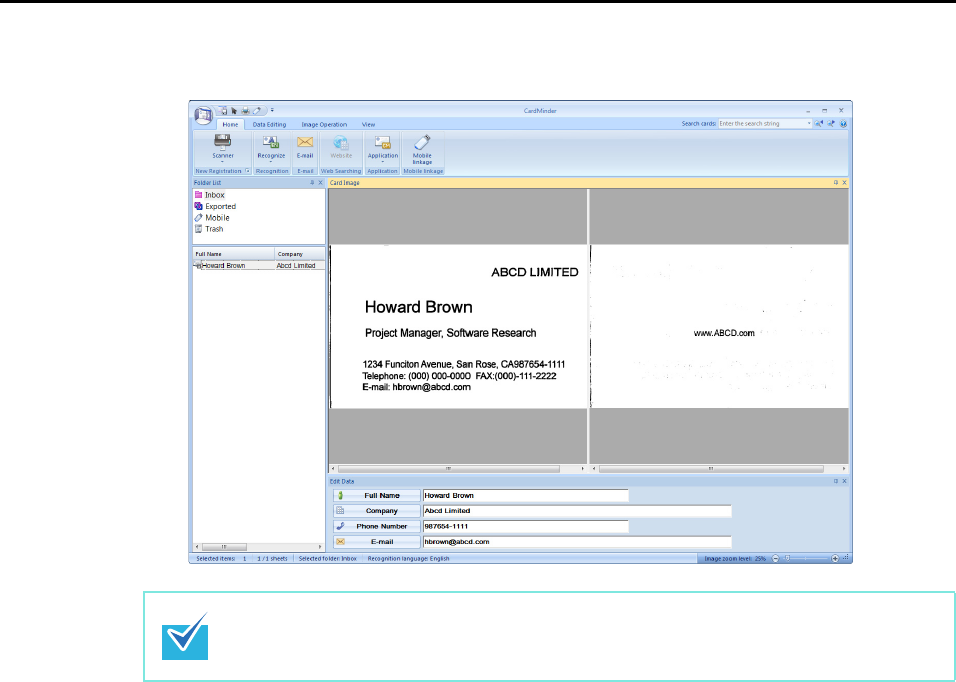Image resolution: width=956 pixels, height=682 pixels.
Task: Sort by the Company column header
Action: [x=299, y=254]
